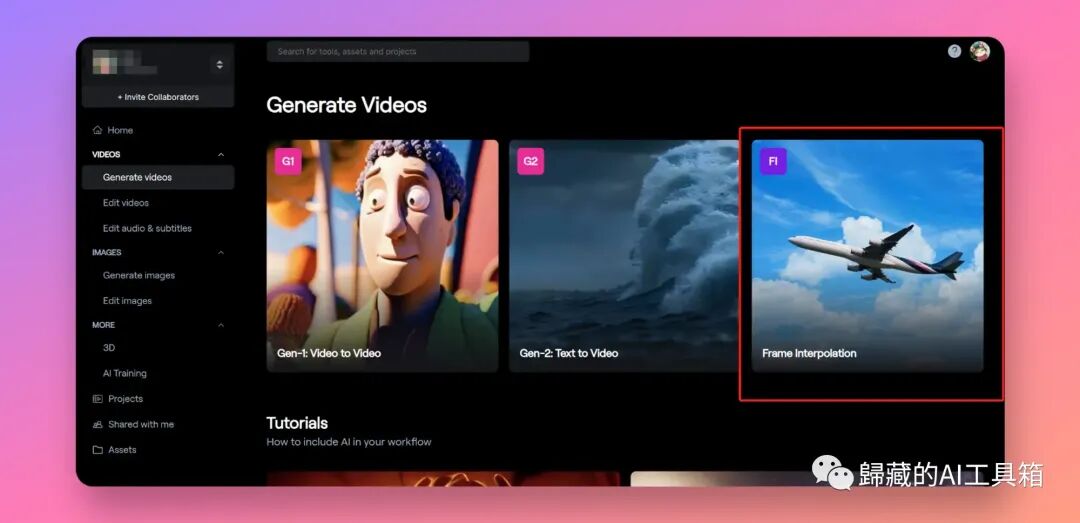Go to Home label in sidebar

point(120,130)
